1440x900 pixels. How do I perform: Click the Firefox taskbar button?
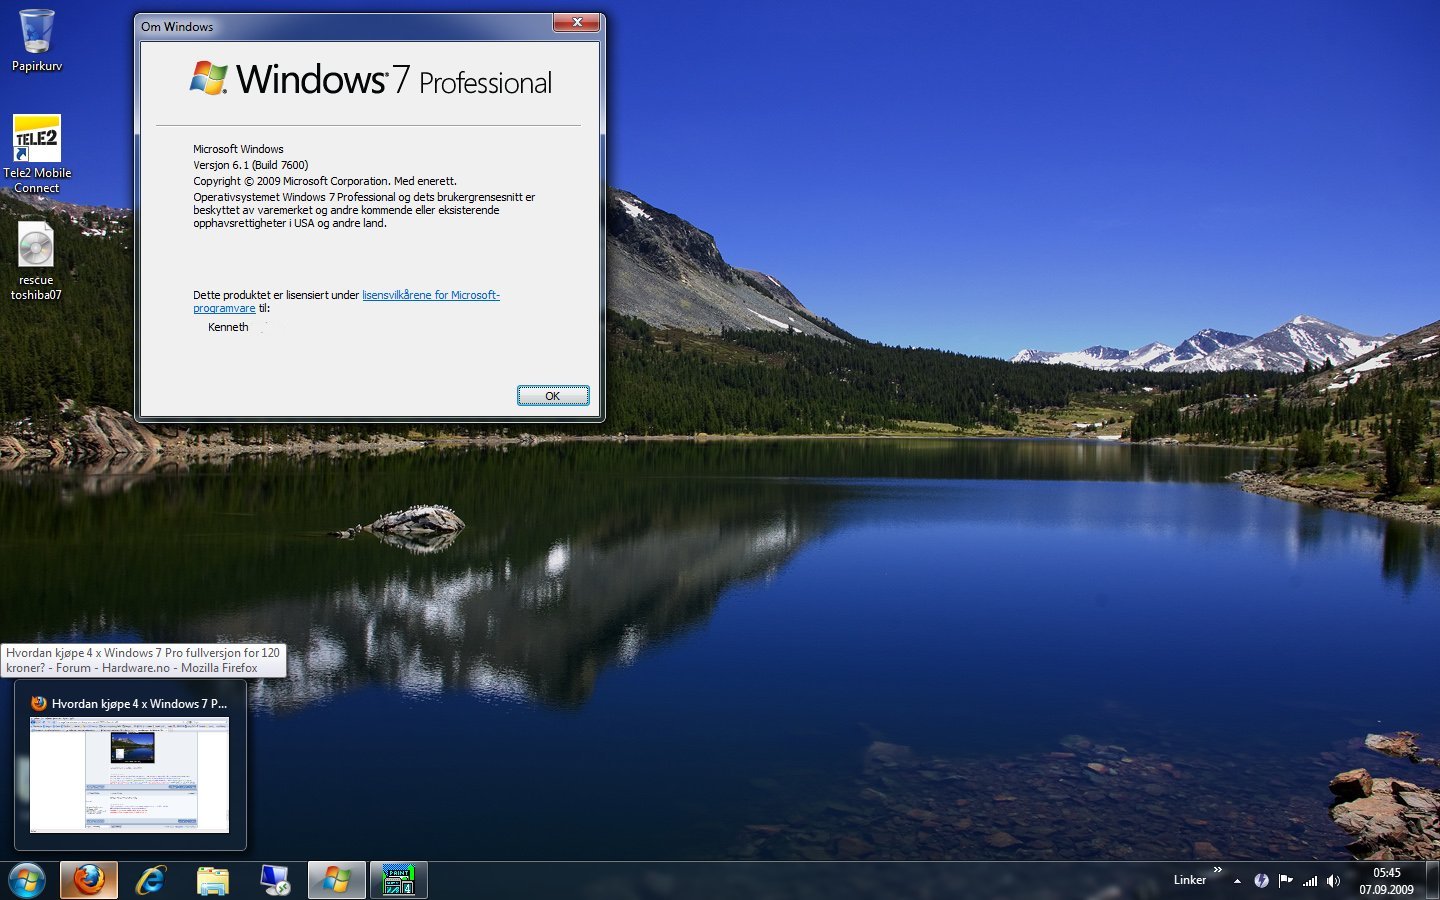88,880
